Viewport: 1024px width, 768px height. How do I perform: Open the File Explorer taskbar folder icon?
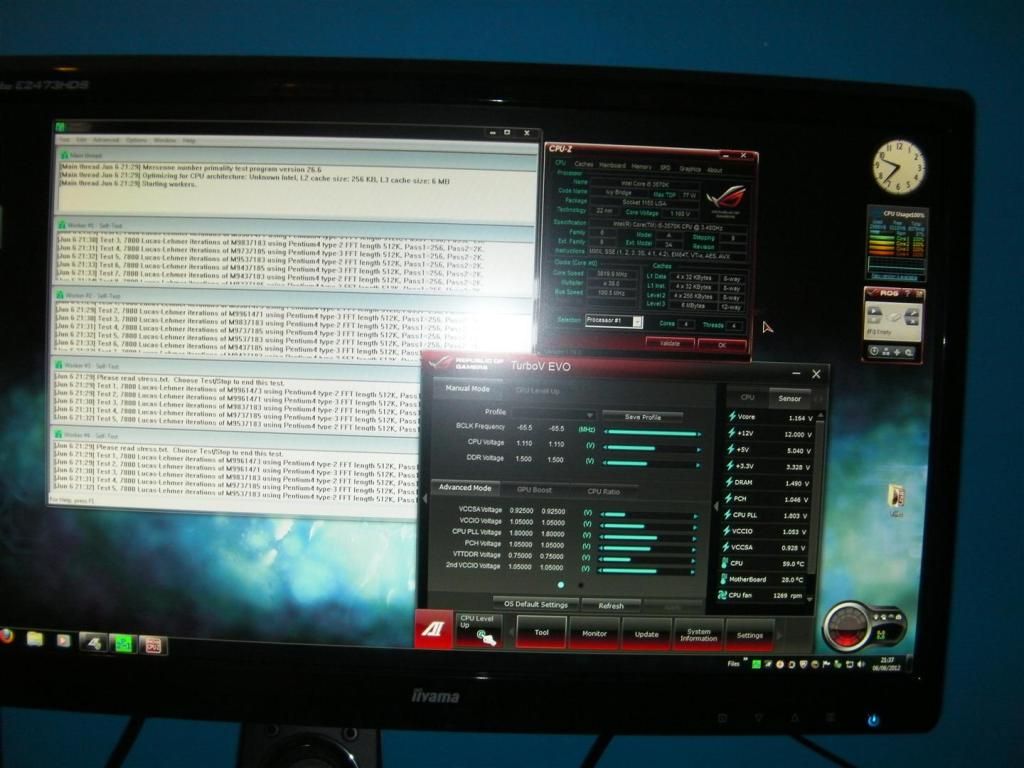pyautogui.click(x=35, y=638)
